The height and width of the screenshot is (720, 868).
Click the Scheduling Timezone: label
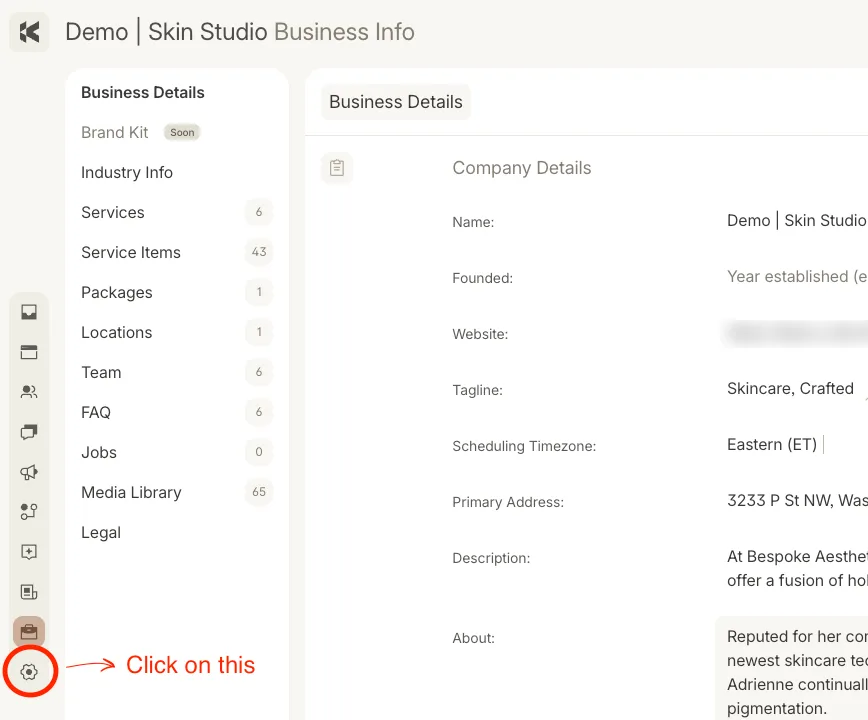[524, 446]
